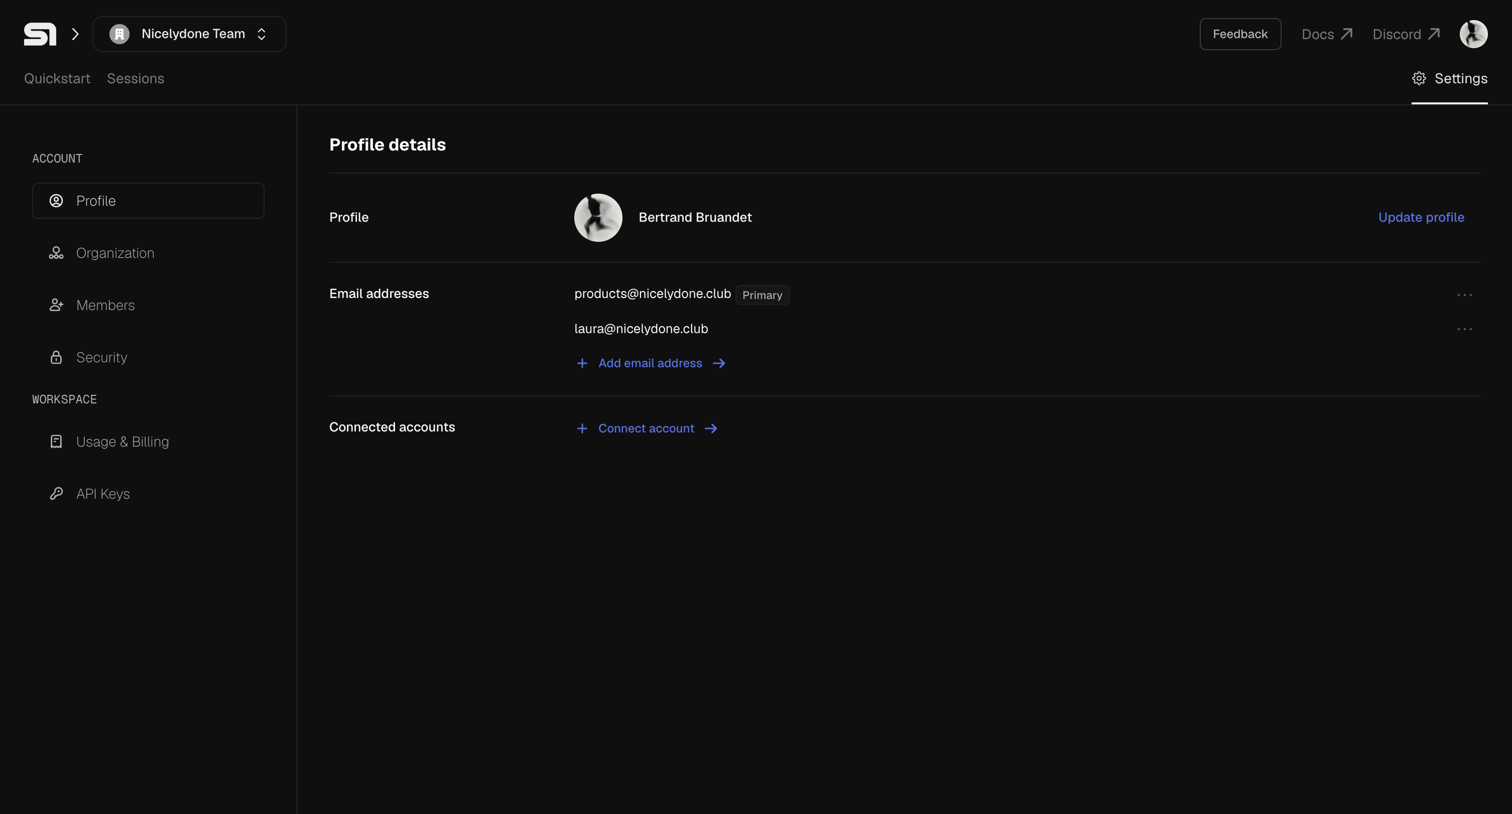
Task: Open options menu for laura@nicelydone.club
Action: (1464, 329)
